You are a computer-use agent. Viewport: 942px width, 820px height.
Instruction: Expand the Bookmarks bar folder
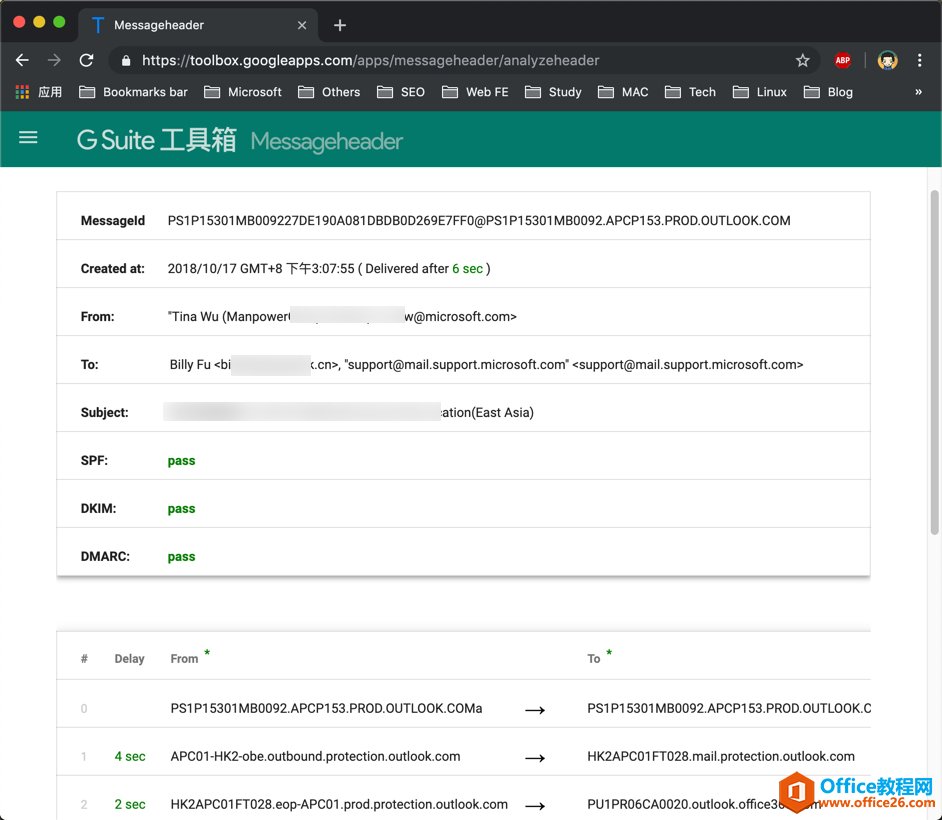[x=133, y=92]
